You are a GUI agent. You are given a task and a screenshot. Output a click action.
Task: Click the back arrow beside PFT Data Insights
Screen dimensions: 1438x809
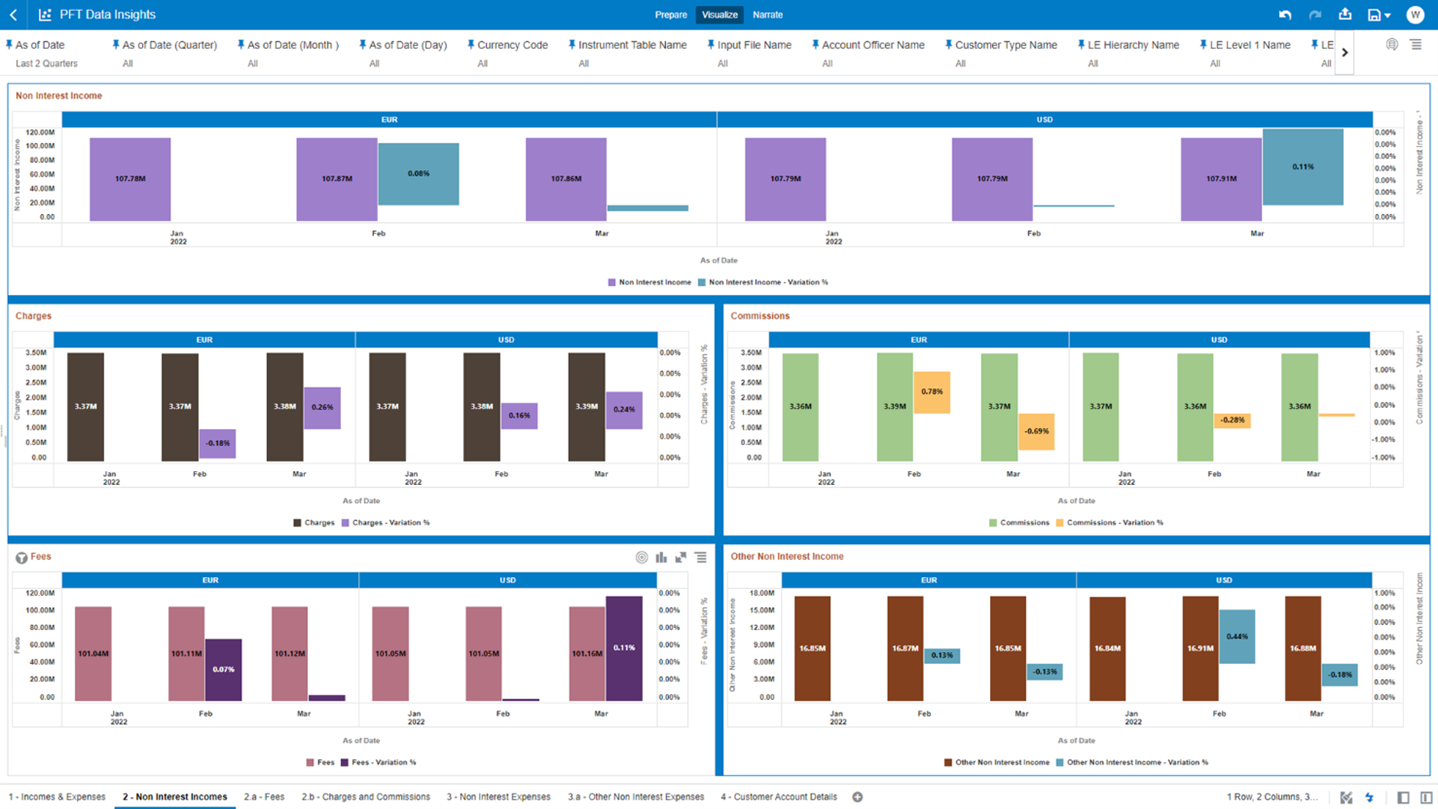(14, 14)
